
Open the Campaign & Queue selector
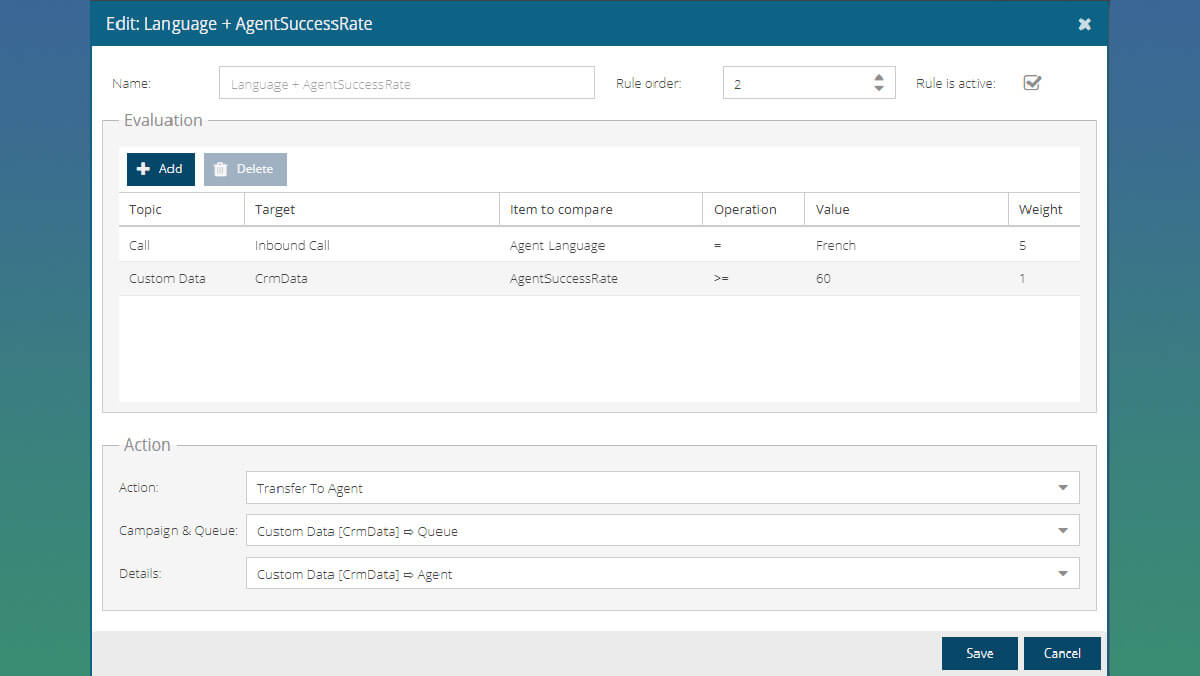pyautogui.click(x=660, y=530)
